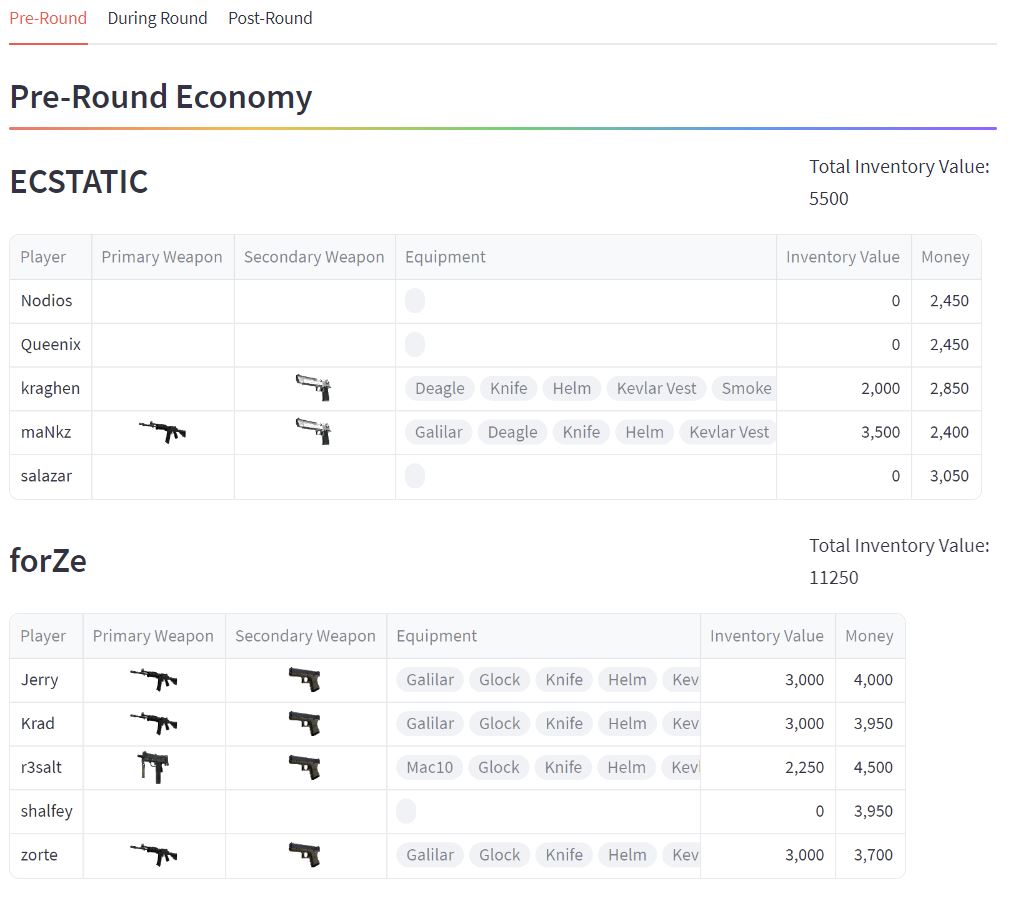Click maNkz's Kevlar Vest equipment tag
1010x899 pixels.
click(x=728, y=432)
